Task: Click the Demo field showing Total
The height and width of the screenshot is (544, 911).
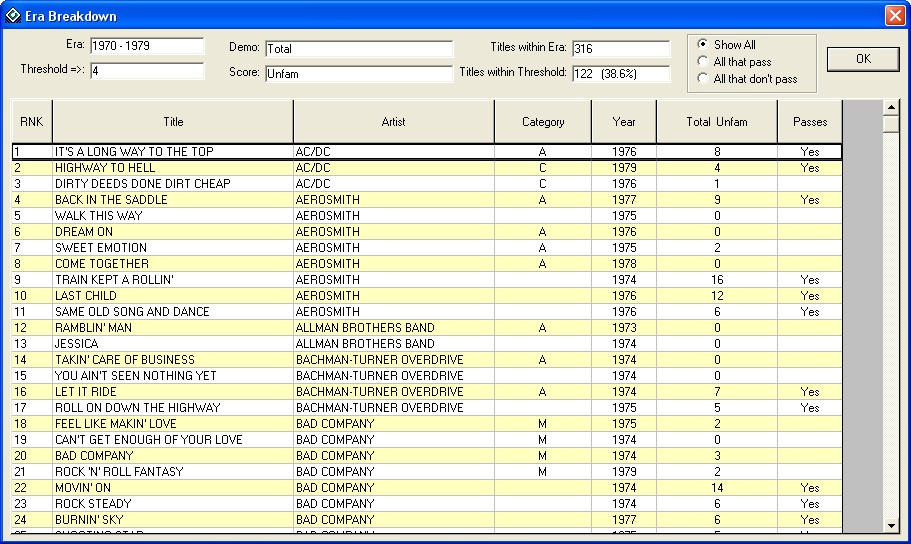Action: [358, 49]
